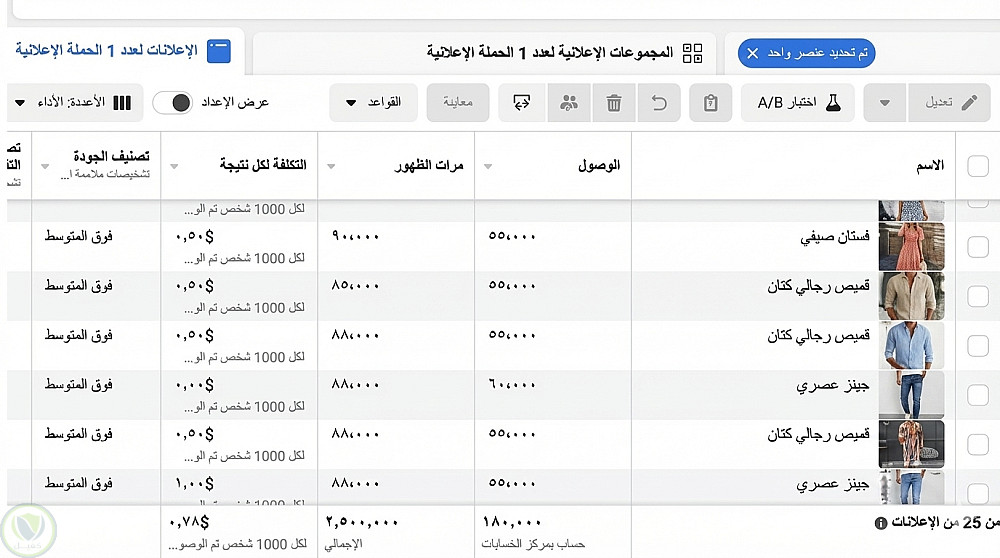1000x558 pixels.
Task: Click the معاينة preview button
Action: 458,102
